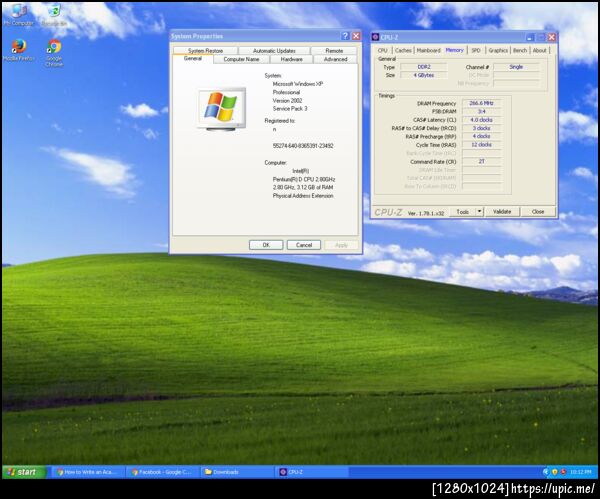Image resolution: width=600 pixels, height=499 pixels.
Task: Open the Downloads folder from the taskbar
Action: click(237, 472)
